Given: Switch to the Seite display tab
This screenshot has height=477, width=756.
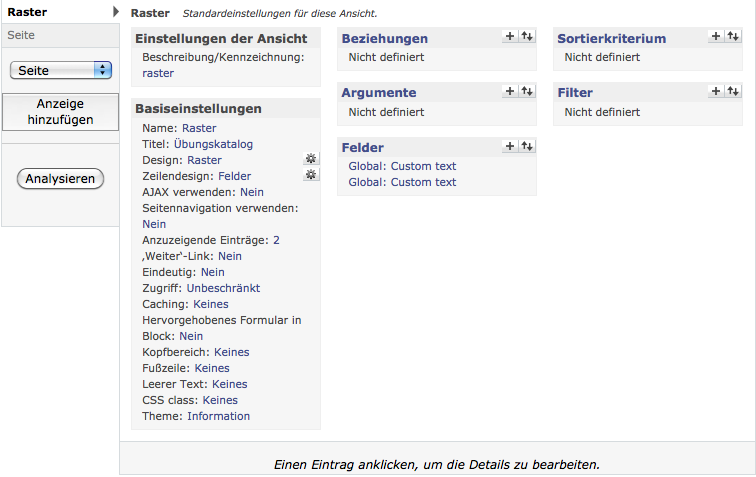Looking at the screenshot, I should 21,34.
